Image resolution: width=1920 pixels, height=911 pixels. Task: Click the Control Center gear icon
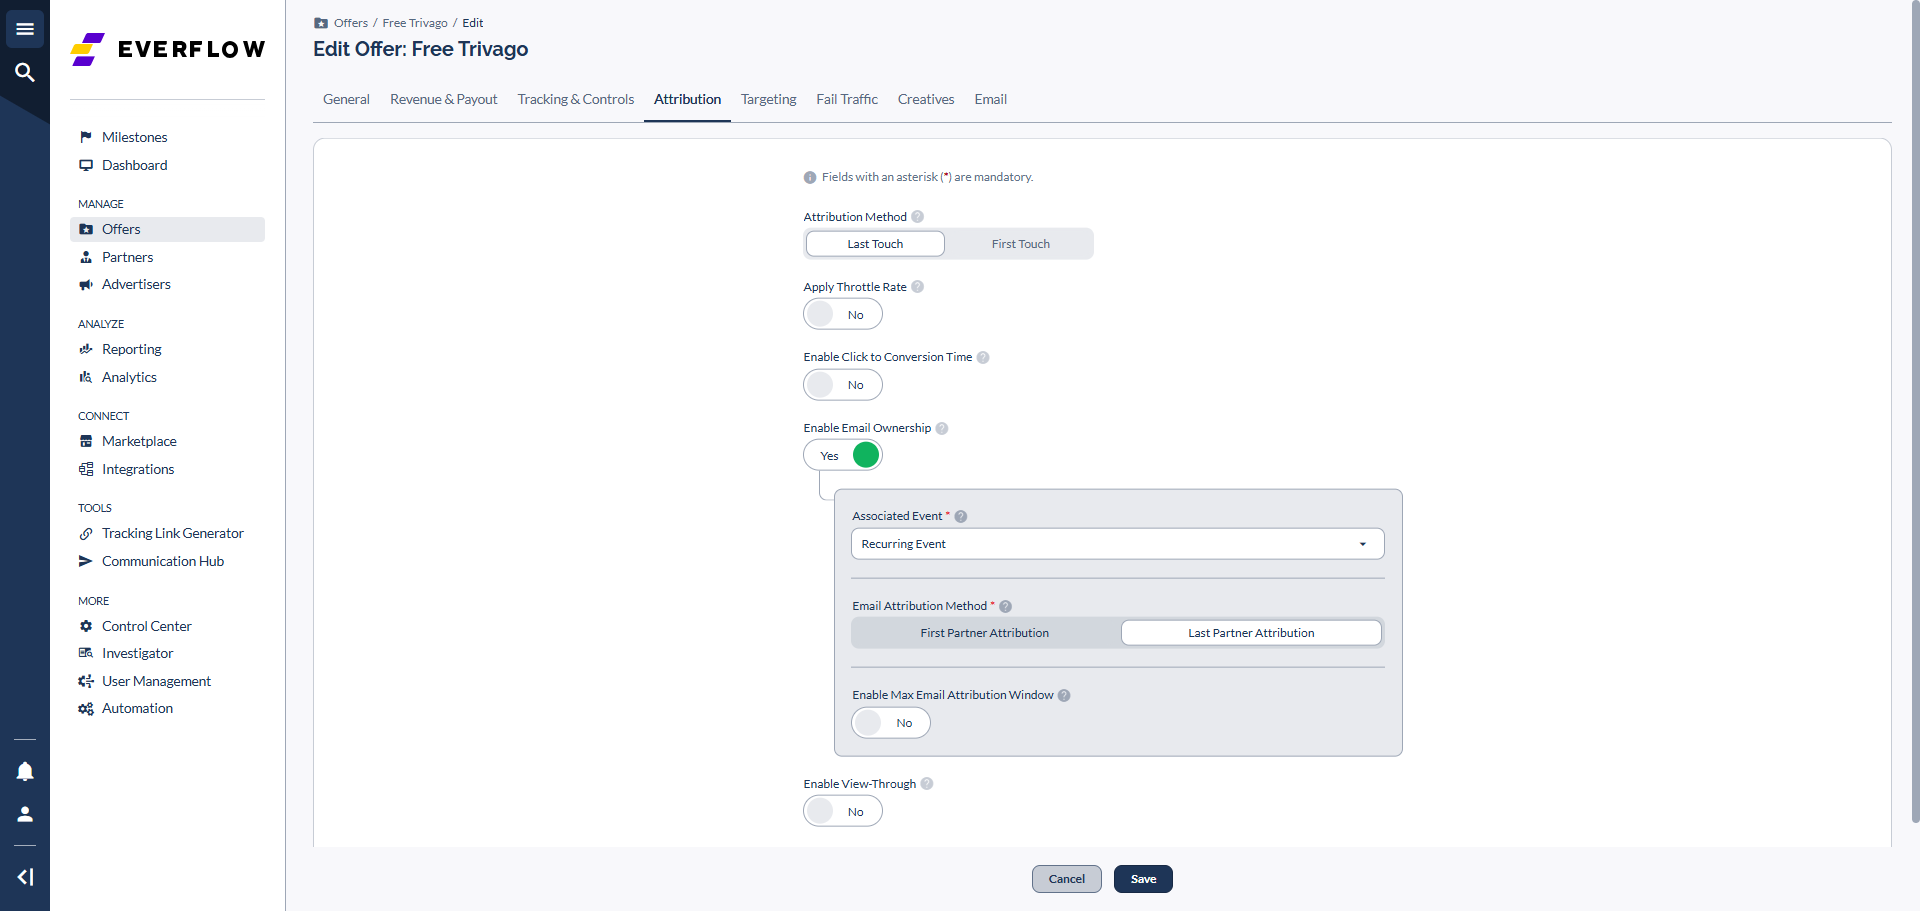(86, 626)
